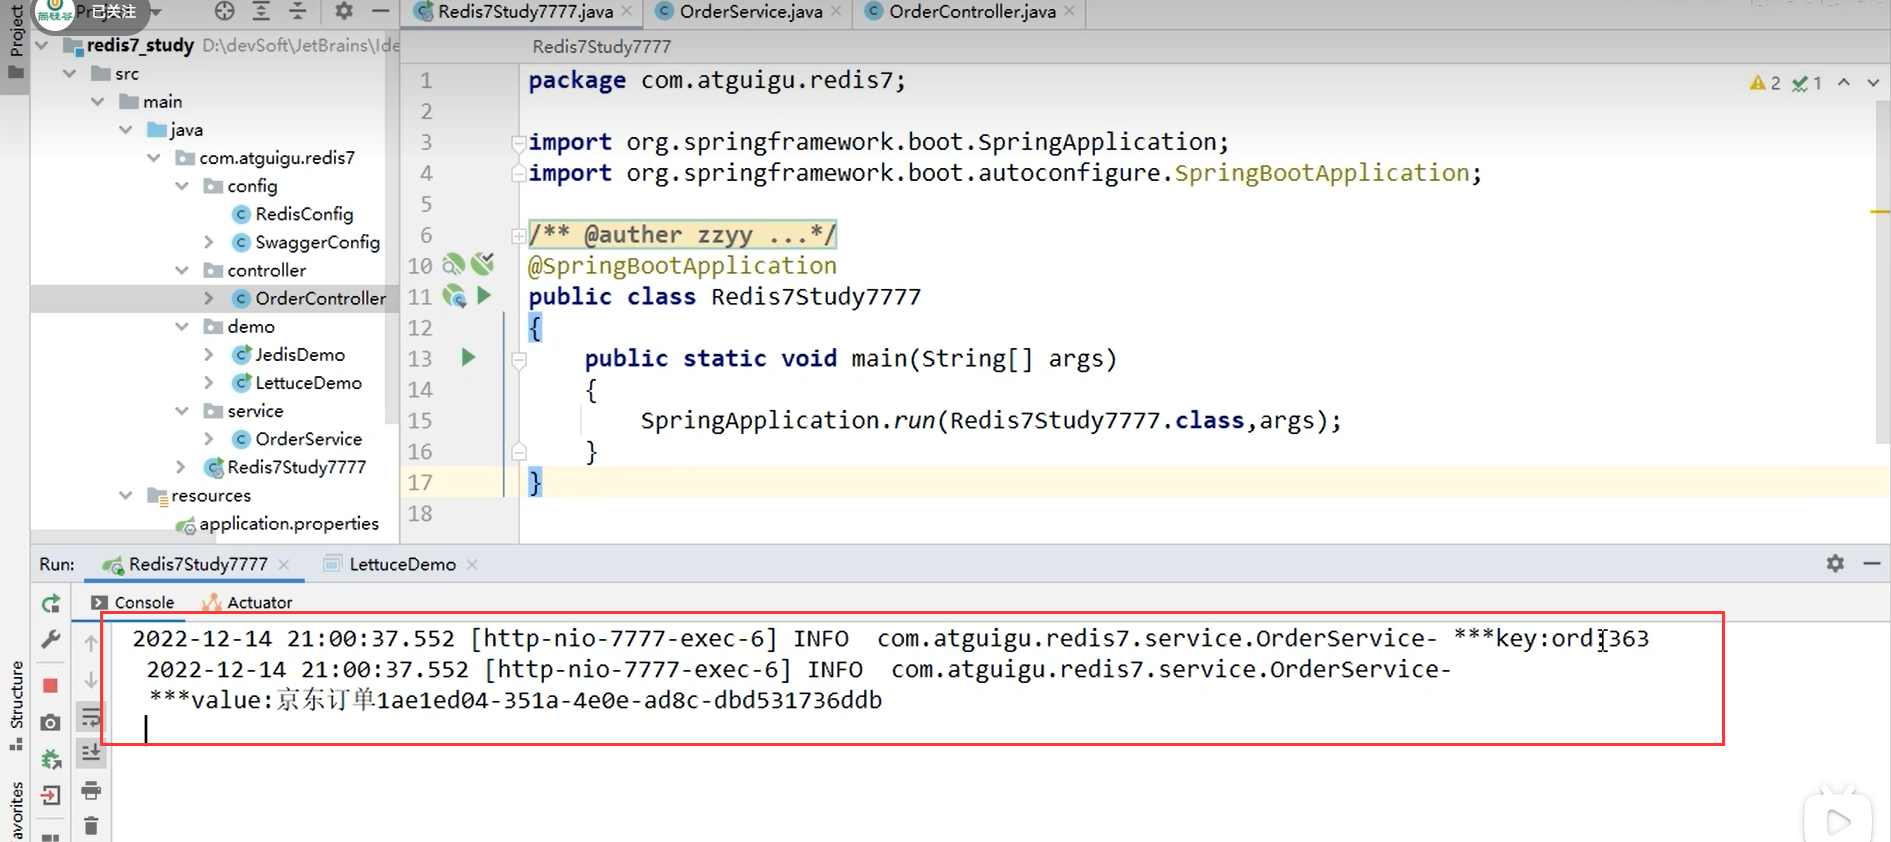This screenshot has height=842, width=1891.
Task: Click the Spring bean gutter icon on line 10
Action: click(x=453, y=264)
